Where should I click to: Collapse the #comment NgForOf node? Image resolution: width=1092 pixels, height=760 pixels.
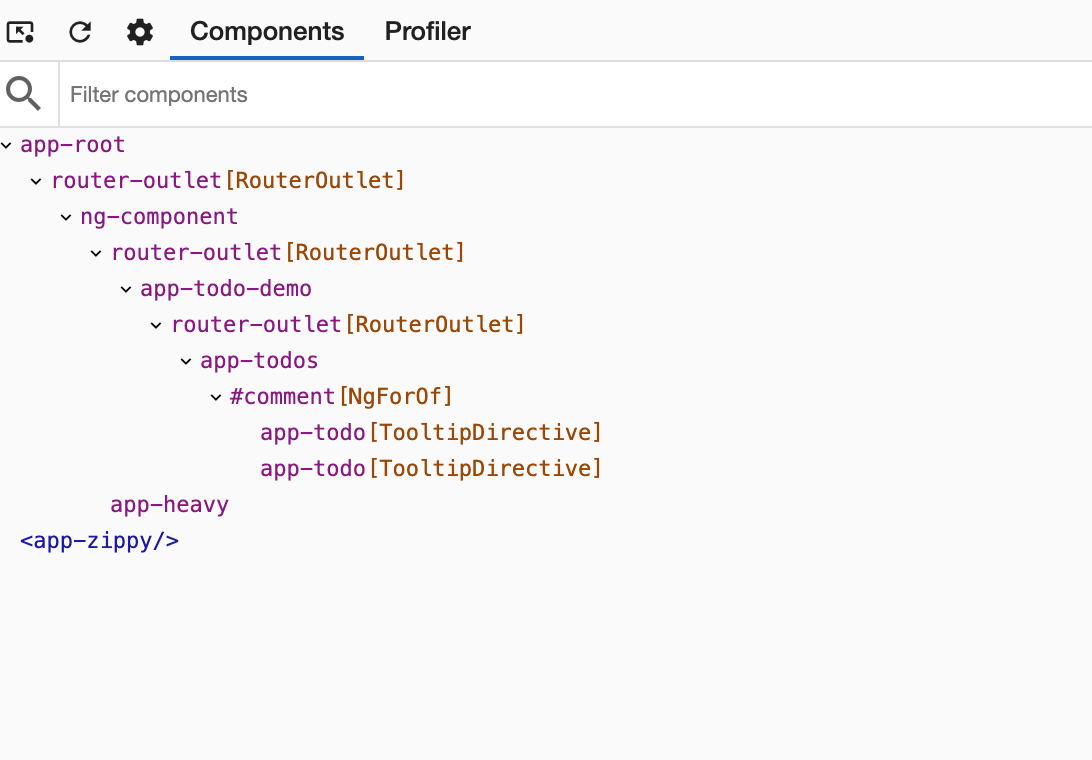point(217,397)
